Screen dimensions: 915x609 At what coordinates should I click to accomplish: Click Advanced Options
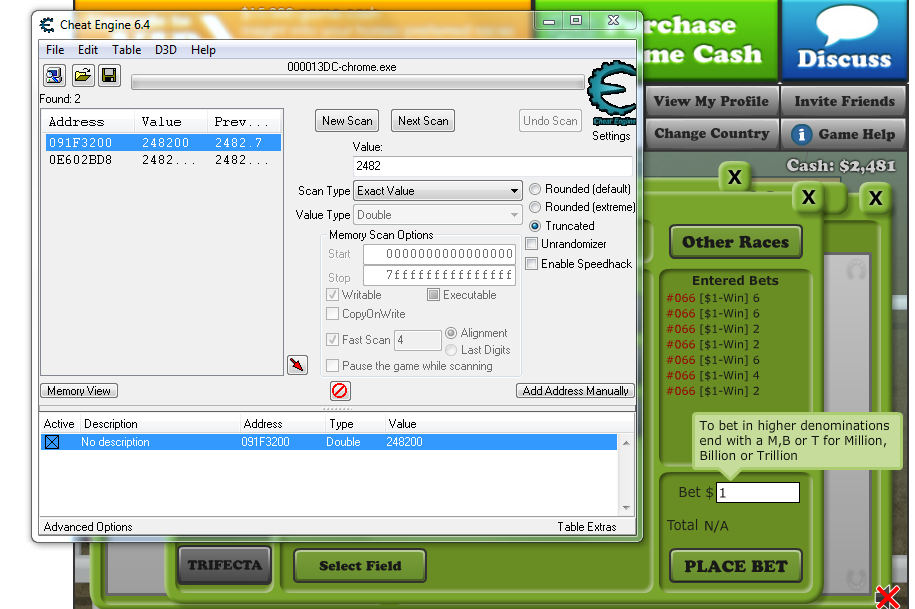tap(88, 527)
